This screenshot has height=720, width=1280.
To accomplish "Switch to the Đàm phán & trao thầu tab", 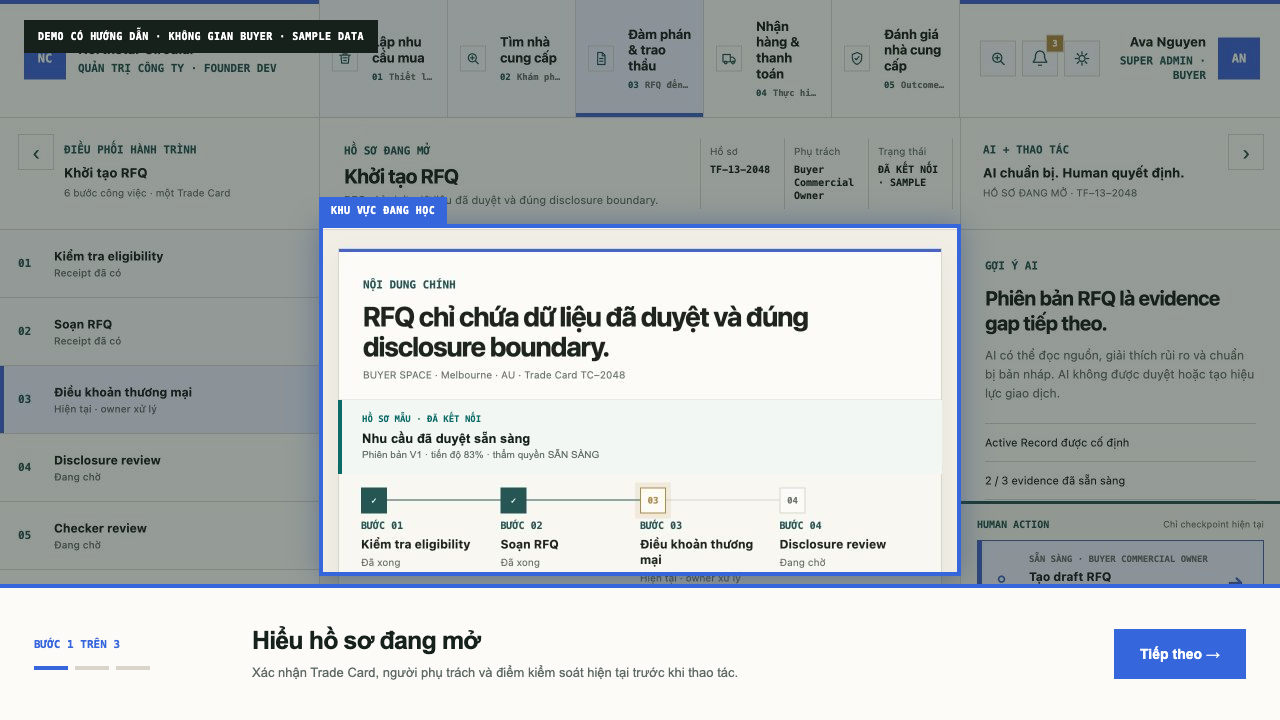I will (640, 58).
